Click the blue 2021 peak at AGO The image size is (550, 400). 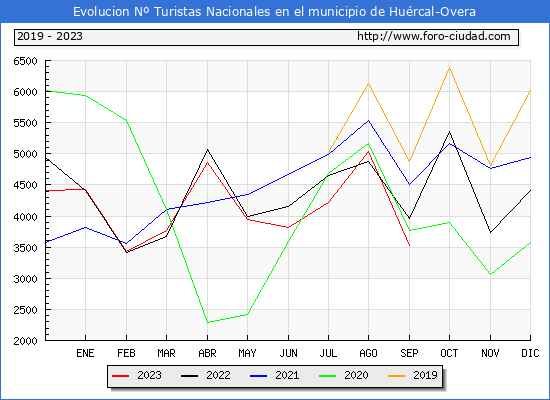point(368,120)
